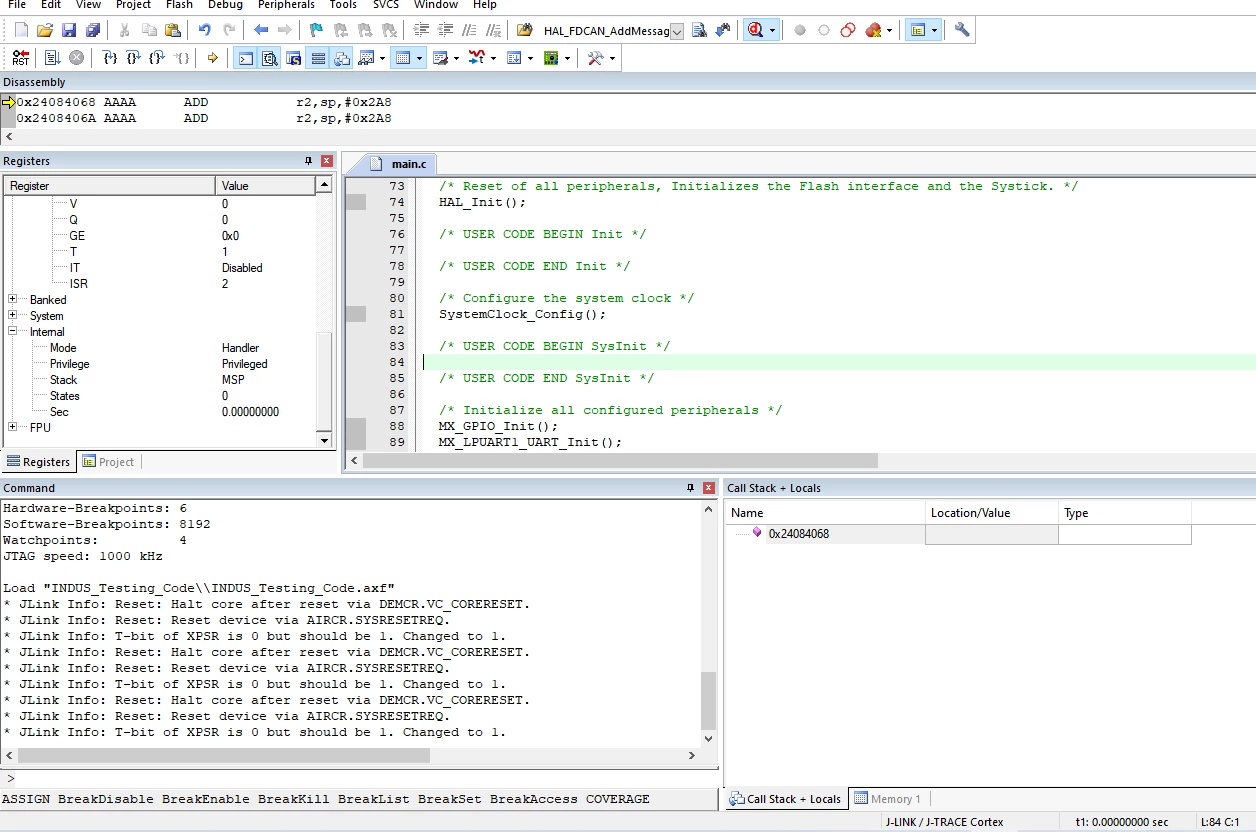Viewport: 1256px width, 832px height.
Task: Start/stop debug session with magnifier d icon
Action: click(755, 30)
